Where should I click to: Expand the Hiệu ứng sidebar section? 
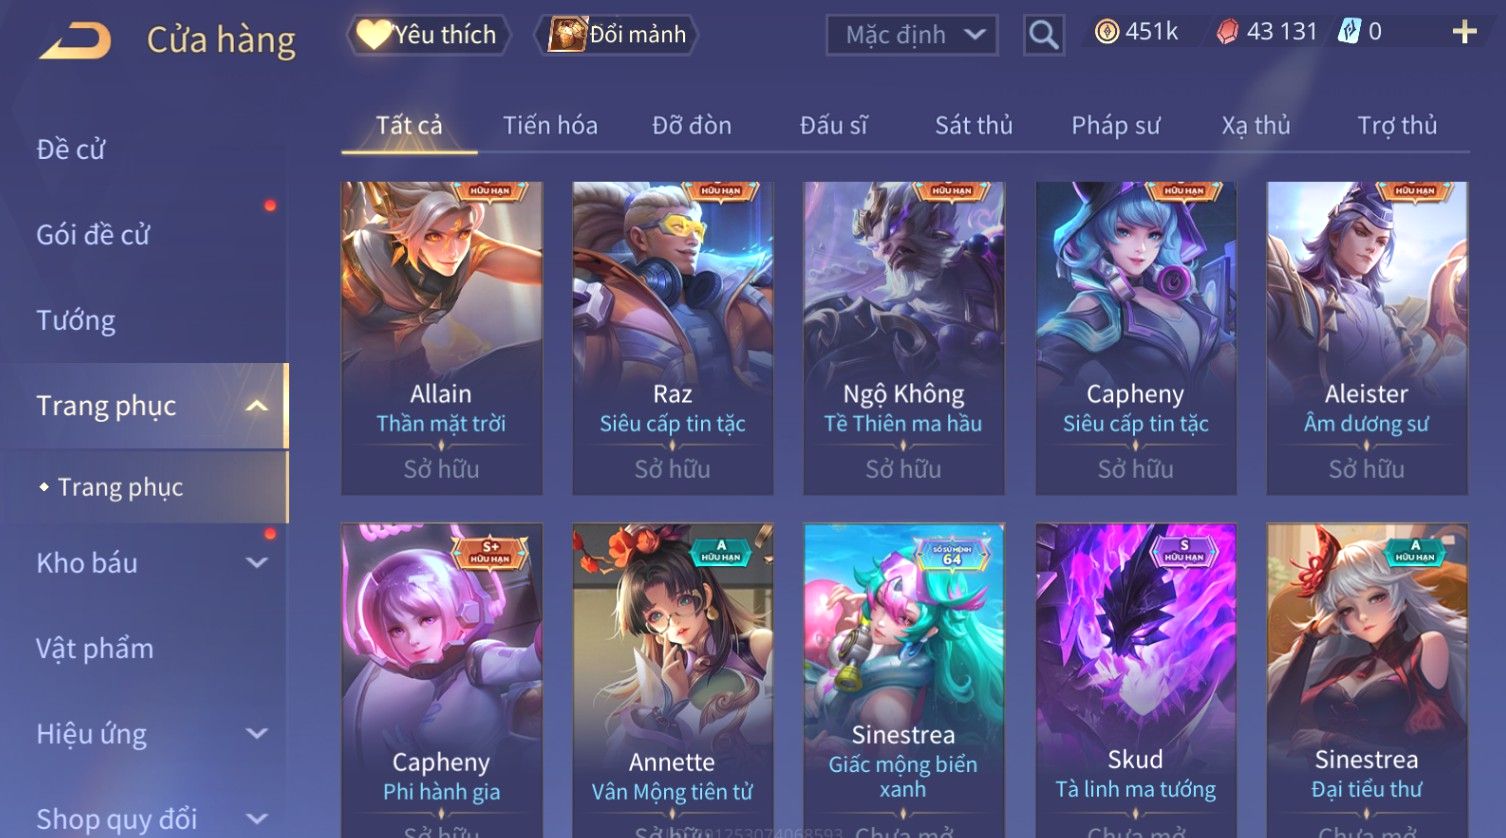[x=256, y=734]
